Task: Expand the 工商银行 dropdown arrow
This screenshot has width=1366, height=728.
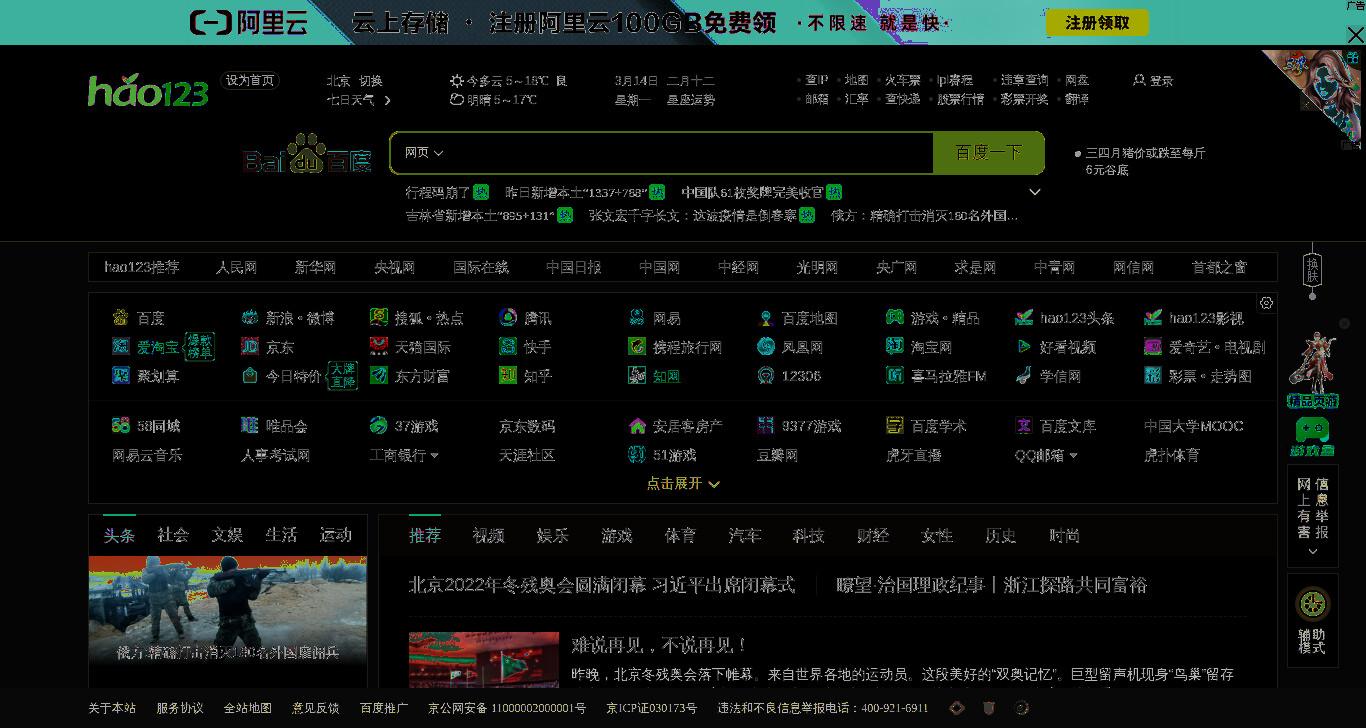Action: (434, 456)
